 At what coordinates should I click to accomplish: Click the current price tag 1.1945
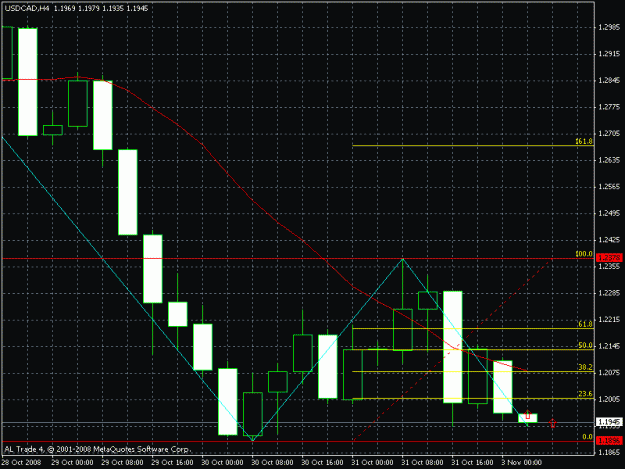pos(609,422)
